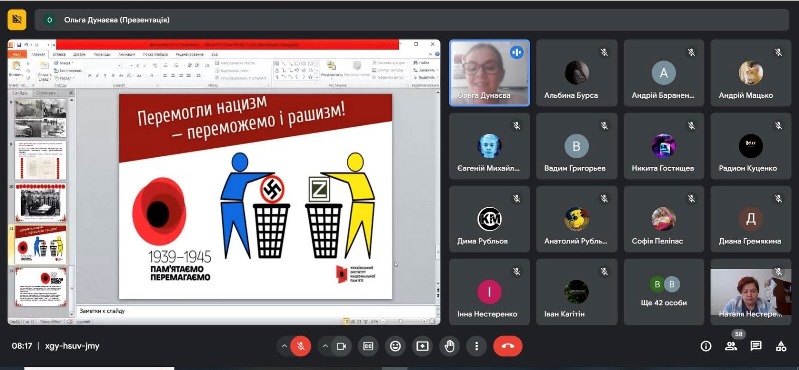The image size is (799, 370).
Task: Select the Слайды pane tab
Action: tap(20, 93)
